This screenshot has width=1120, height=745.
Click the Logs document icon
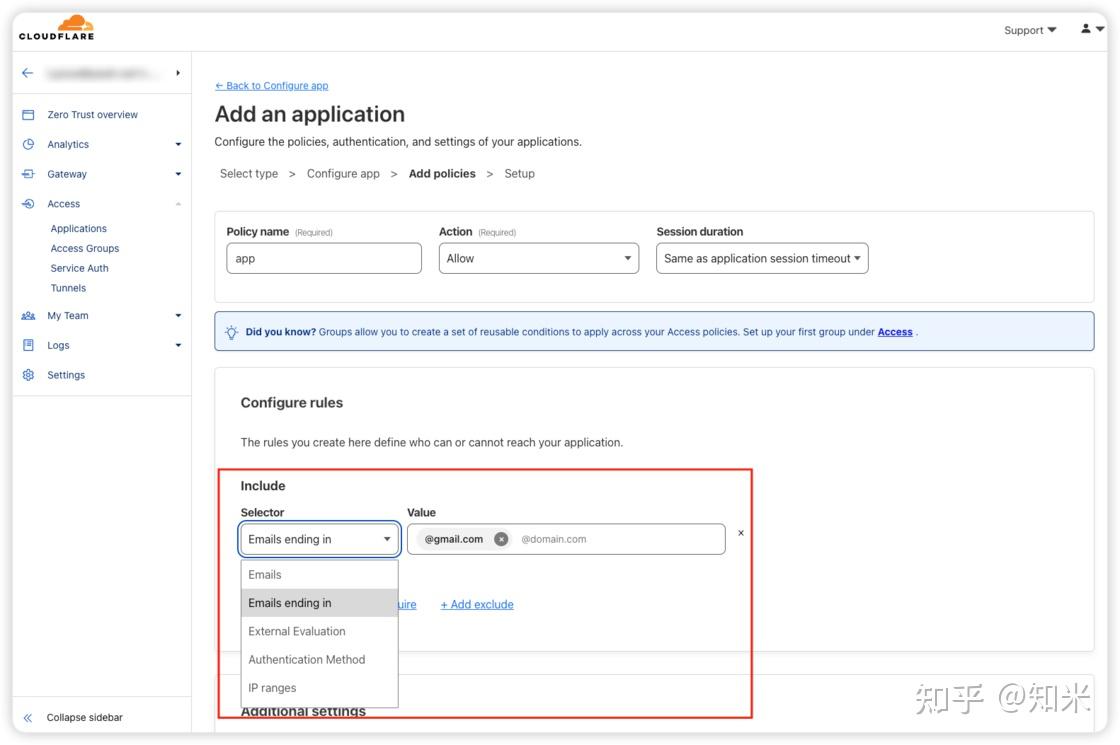point(28,345)
